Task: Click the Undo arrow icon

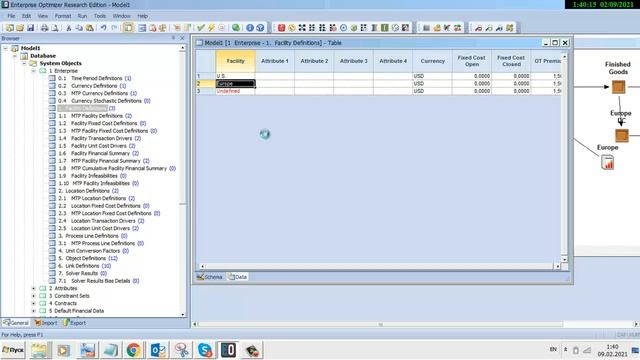Action: [103, 28]
